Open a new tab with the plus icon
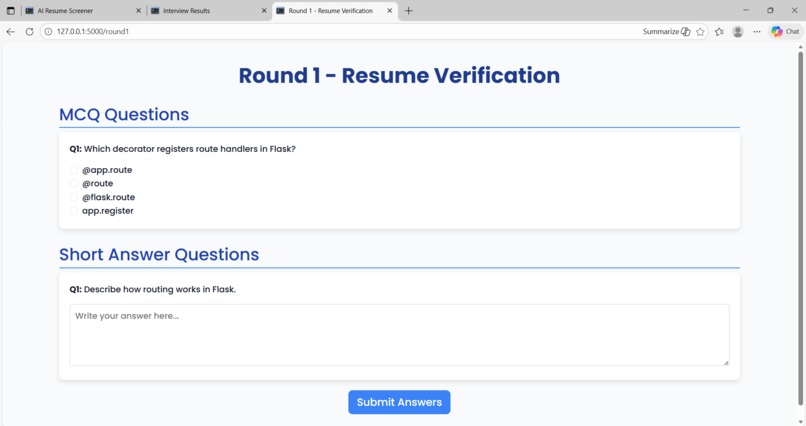The height and width of the screenshot is (426, 806). (409, 10)
